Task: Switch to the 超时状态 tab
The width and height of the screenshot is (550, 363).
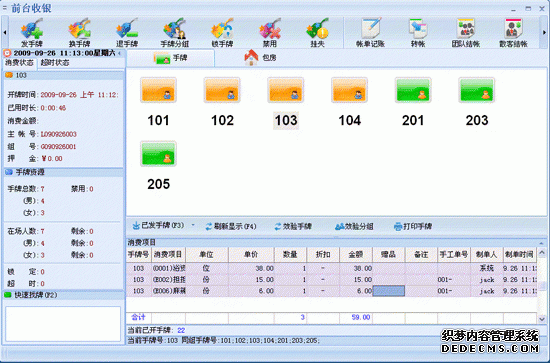Action: click(55, 63)
